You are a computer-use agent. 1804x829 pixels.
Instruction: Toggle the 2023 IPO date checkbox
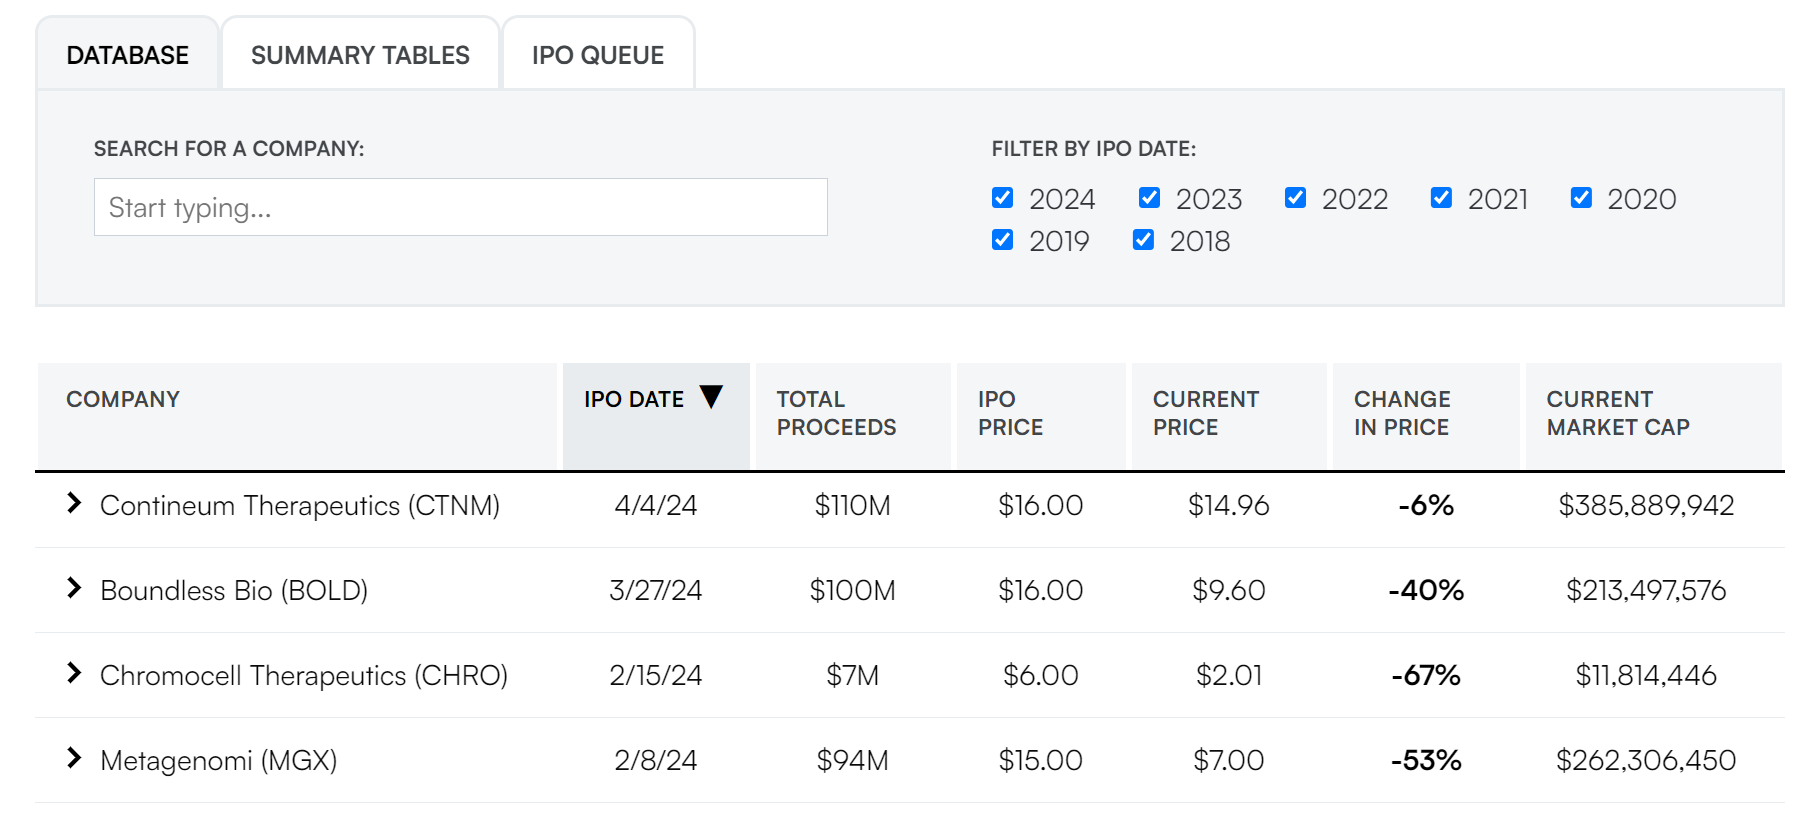pos(1150,198)
